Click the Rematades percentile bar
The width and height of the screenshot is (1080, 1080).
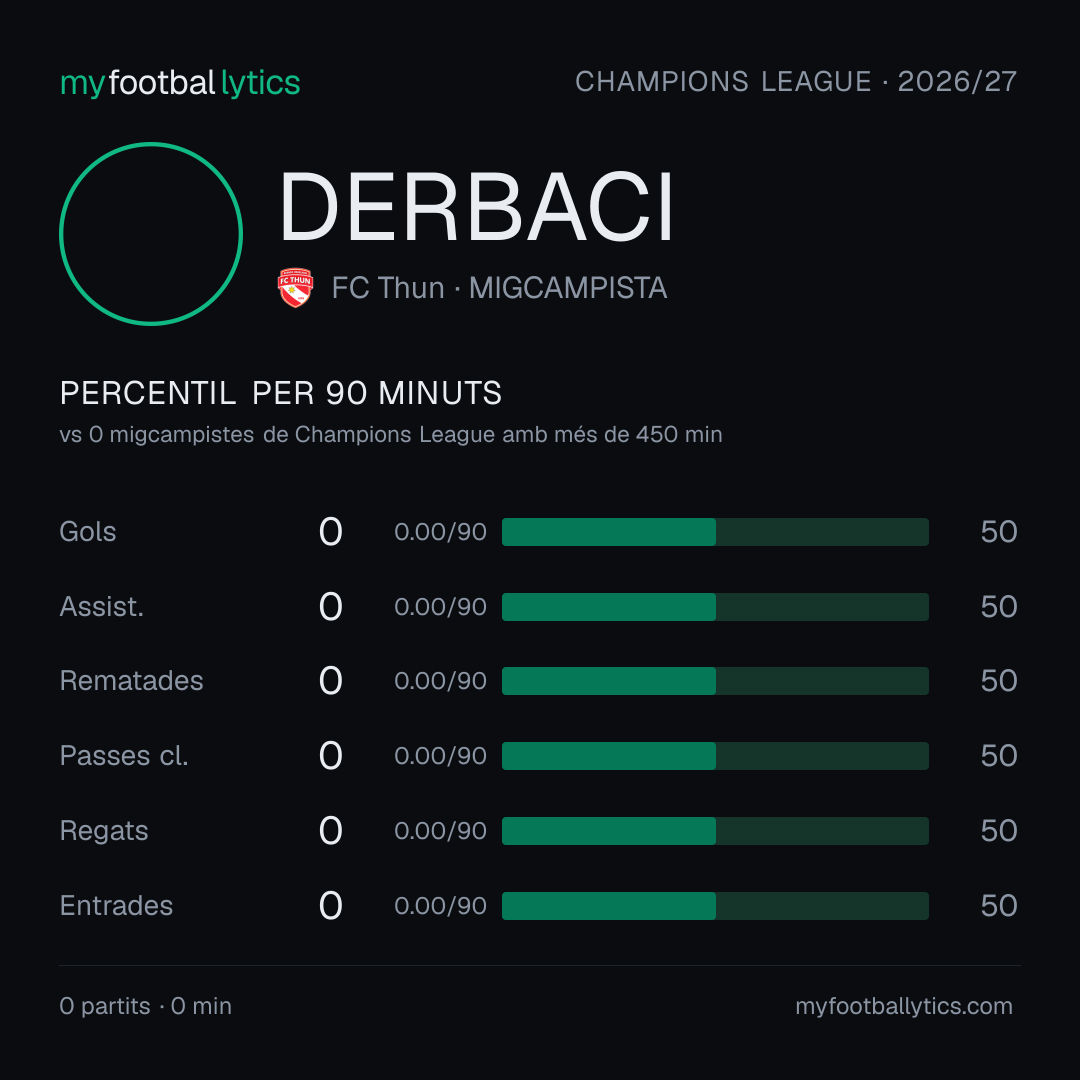click(715, 681)
